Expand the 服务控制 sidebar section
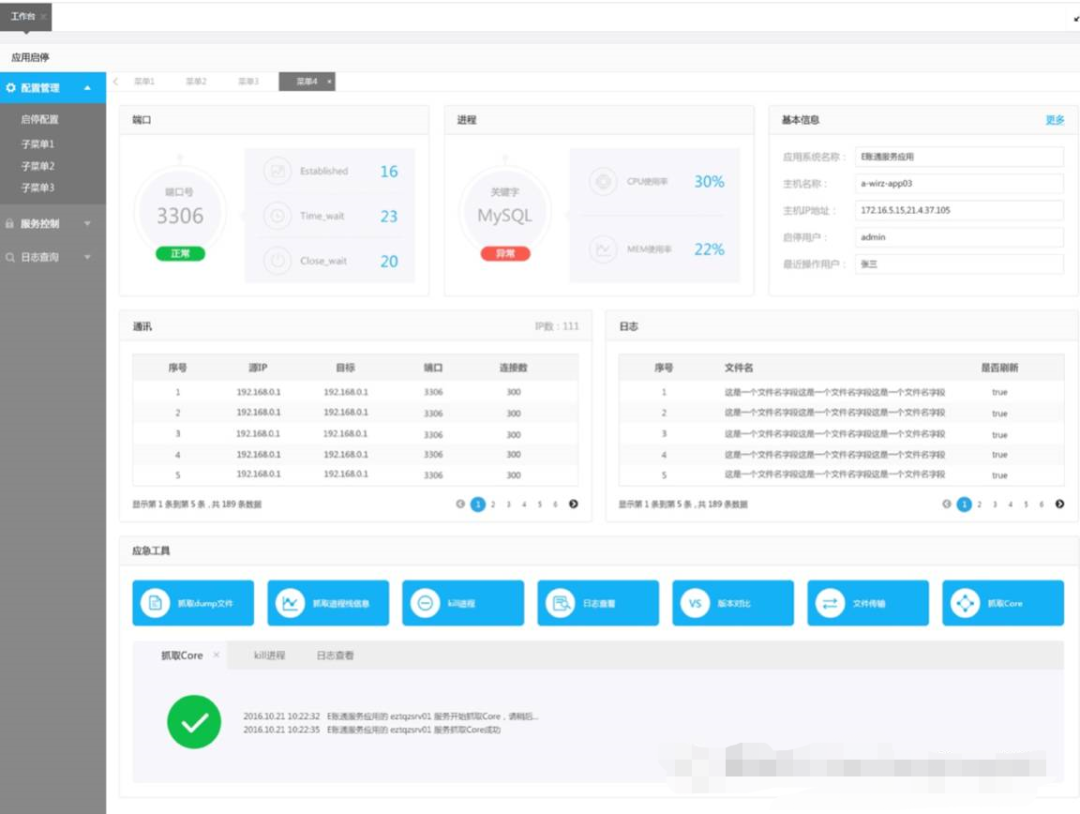The height and width of the screenshot is (814, 1080). coord(87,223)
